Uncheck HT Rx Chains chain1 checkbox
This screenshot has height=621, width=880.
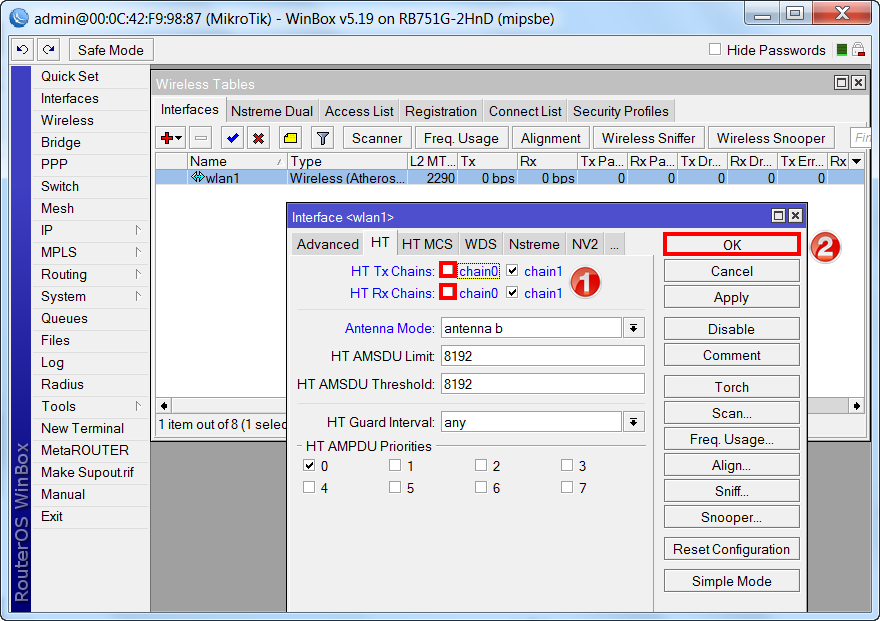coord(512,293)
